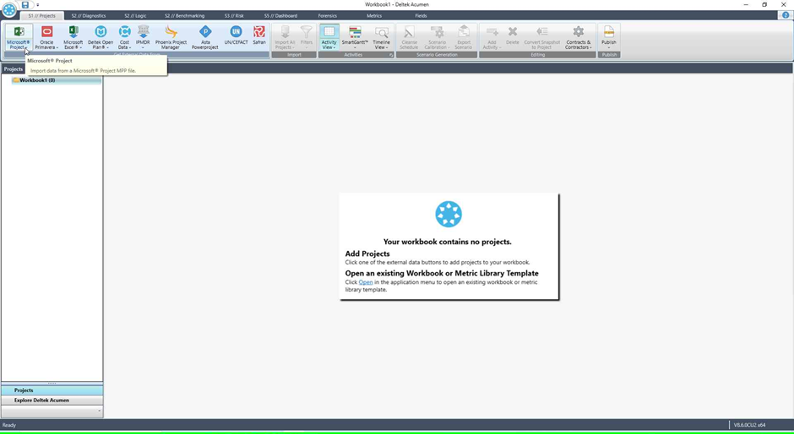Open Contracts & Contractors settings
The height and width of the screenshot is (434, 794).
click(x=578, y=37)
